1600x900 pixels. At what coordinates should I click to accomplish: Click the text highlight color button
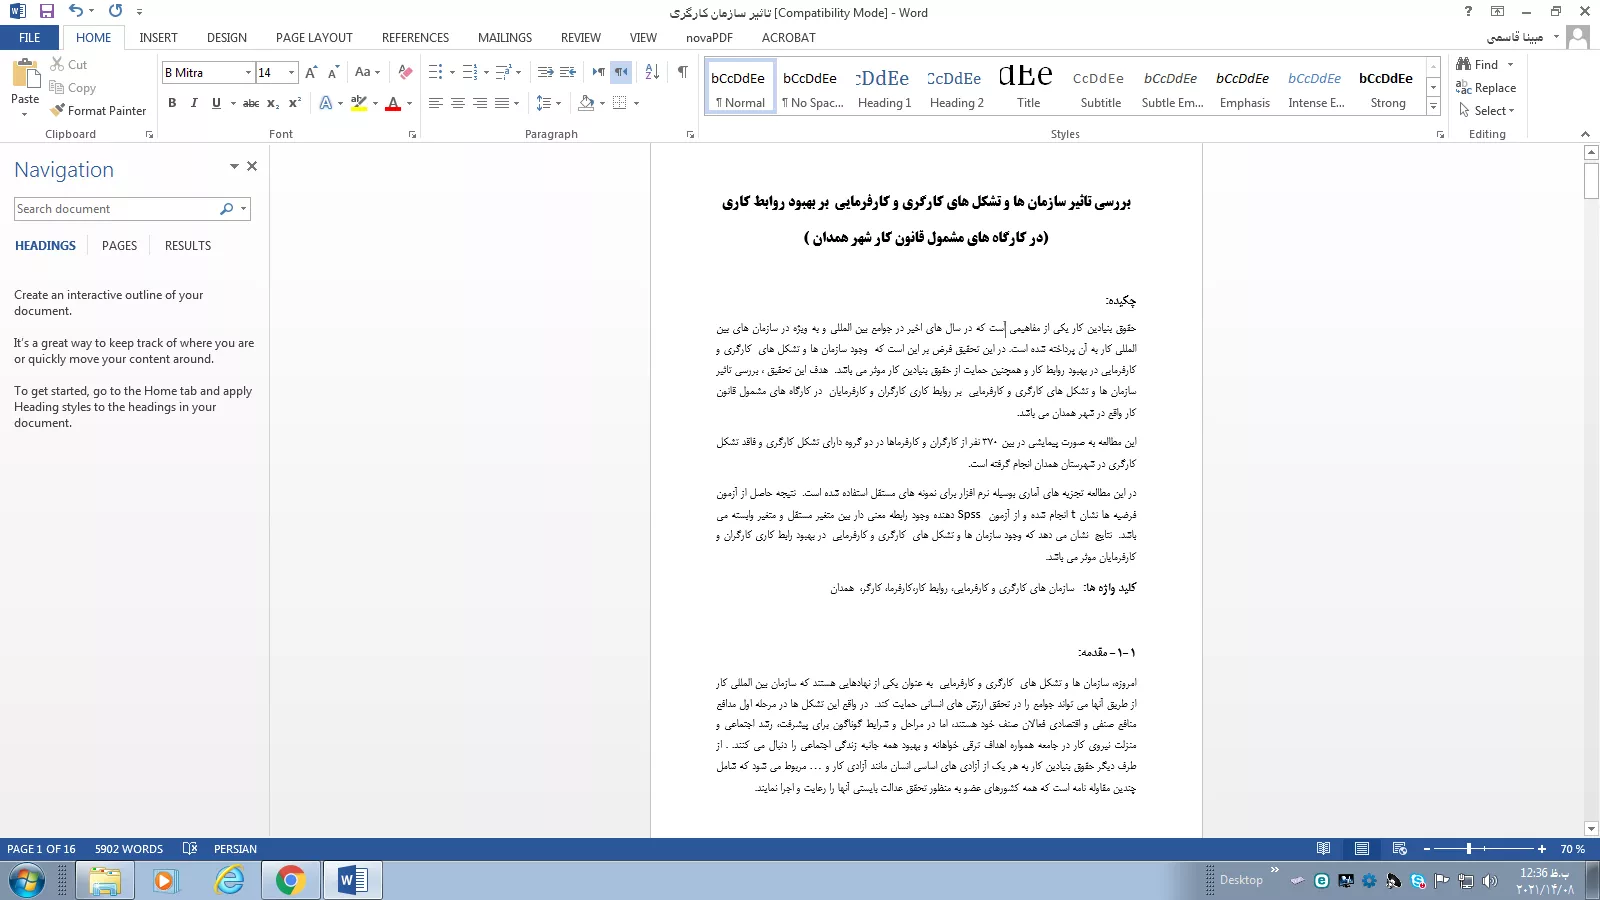tap(358, 103)
